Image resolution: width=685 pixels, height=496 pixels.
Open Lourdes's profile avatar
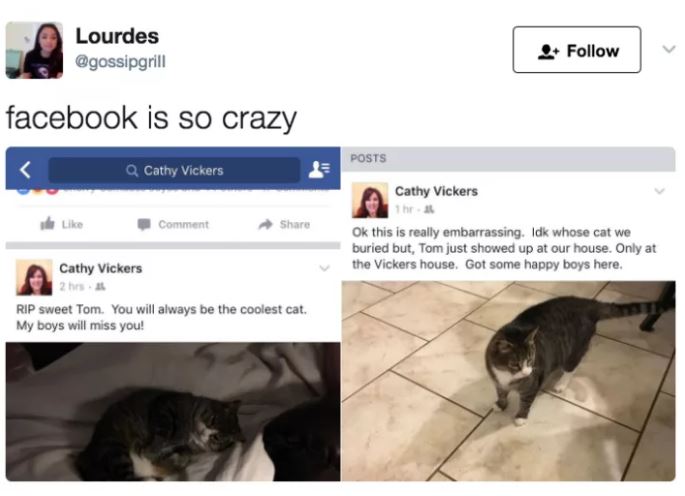34,50
